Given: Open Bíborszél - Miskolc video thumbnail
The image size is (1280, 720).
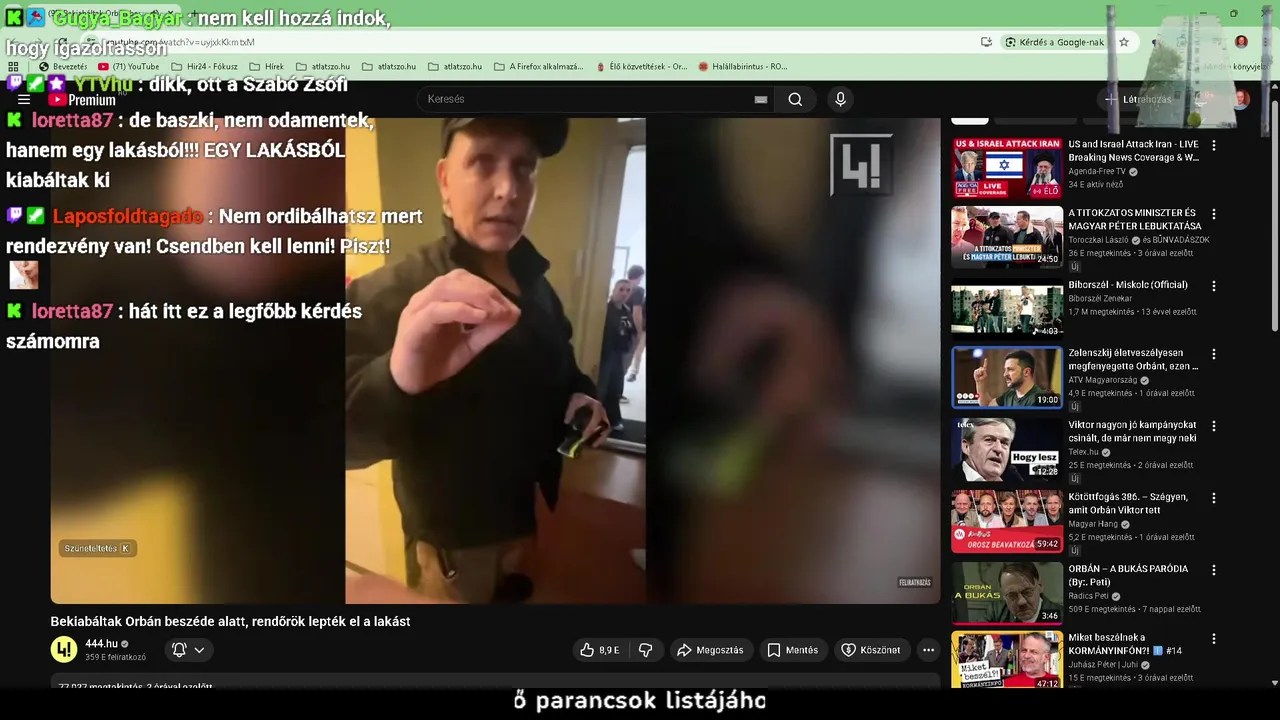Looking at the screenshot, I should click(x=1007, y=309).
